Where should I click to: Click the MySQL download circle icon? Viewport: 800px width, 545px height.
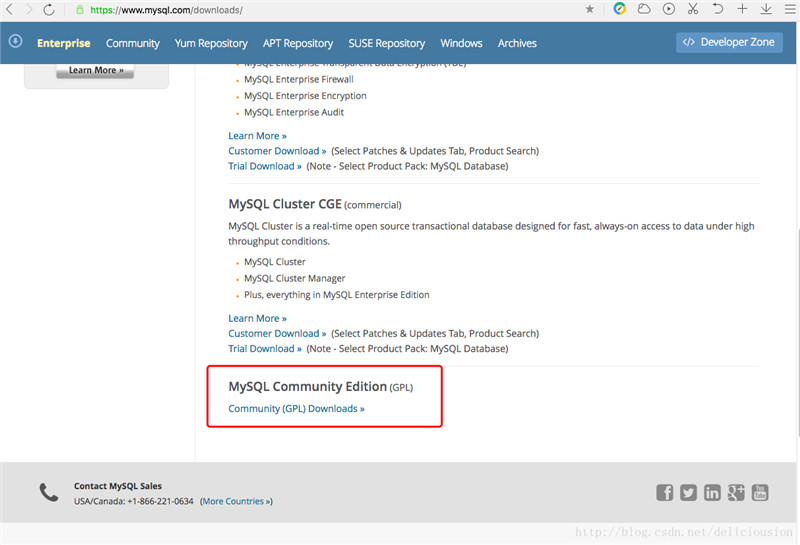click(x=15, y=42)
